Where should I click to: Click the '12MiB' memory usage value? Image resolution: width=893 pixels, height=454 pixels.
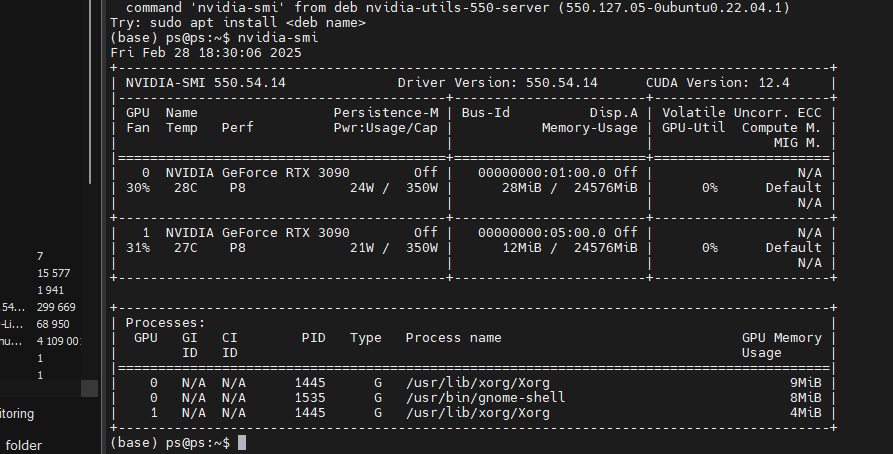(522, 248)
